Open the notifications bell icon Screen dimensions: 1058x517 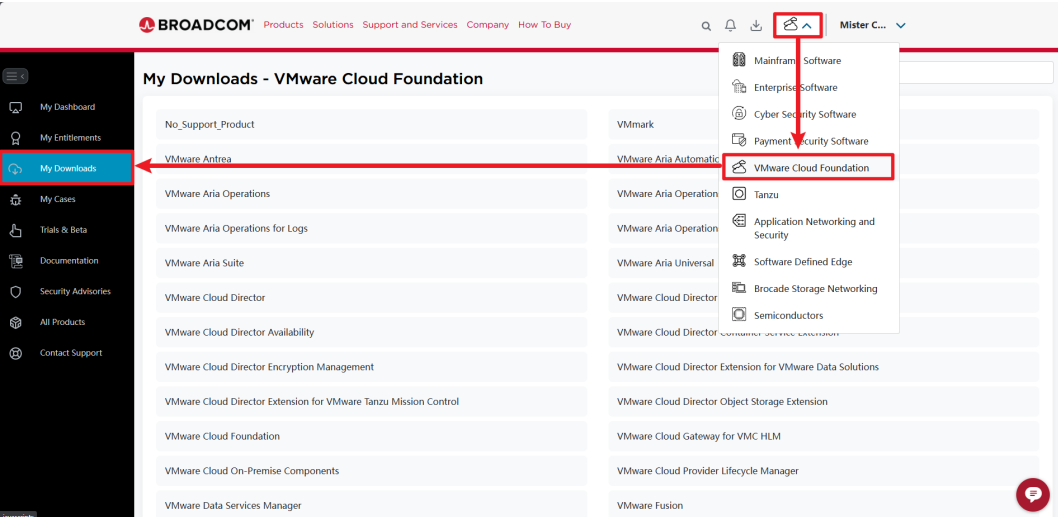click(x=731, y=26)
